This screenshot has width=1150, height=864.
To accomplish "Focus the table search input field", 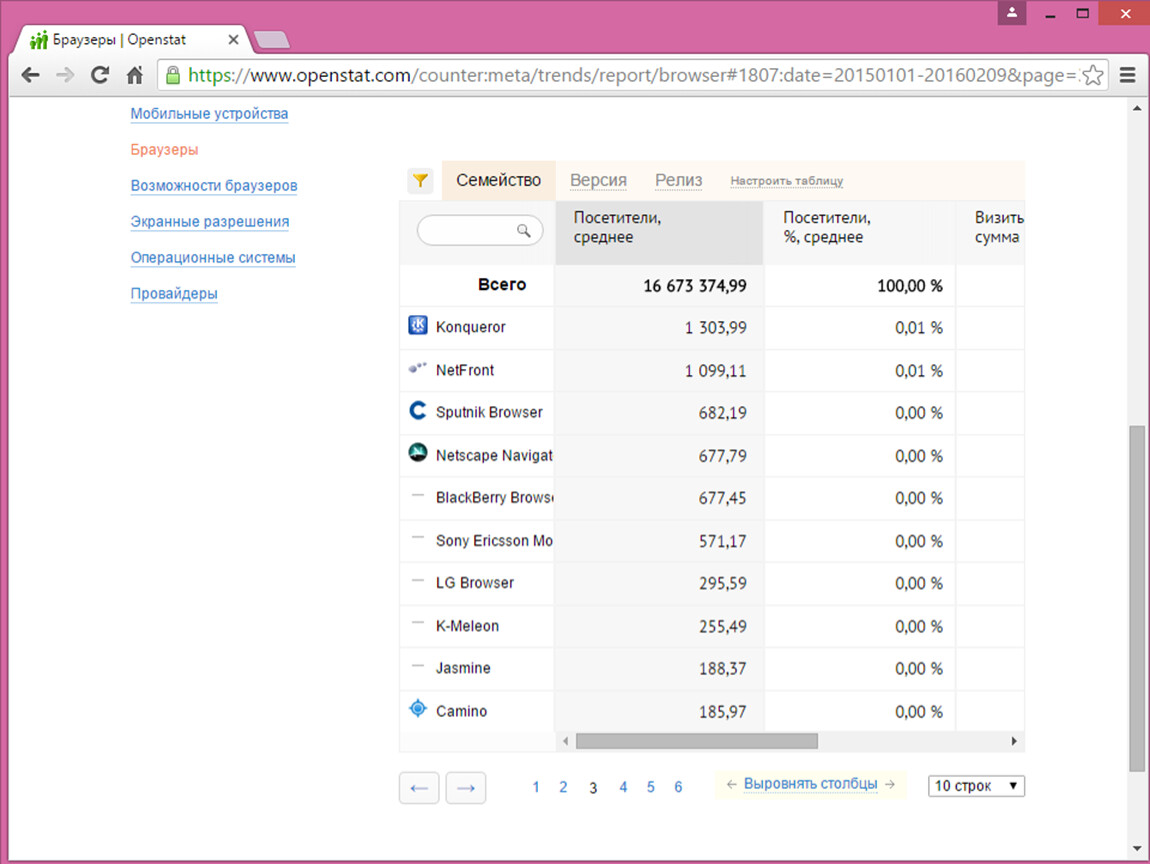I will 480,230.
